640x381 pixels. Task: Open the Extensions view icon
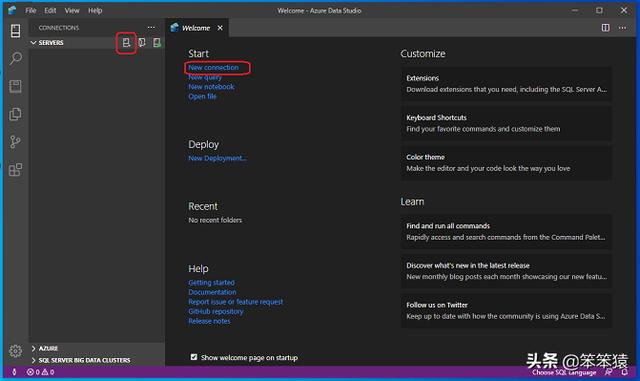click(16, 169)
